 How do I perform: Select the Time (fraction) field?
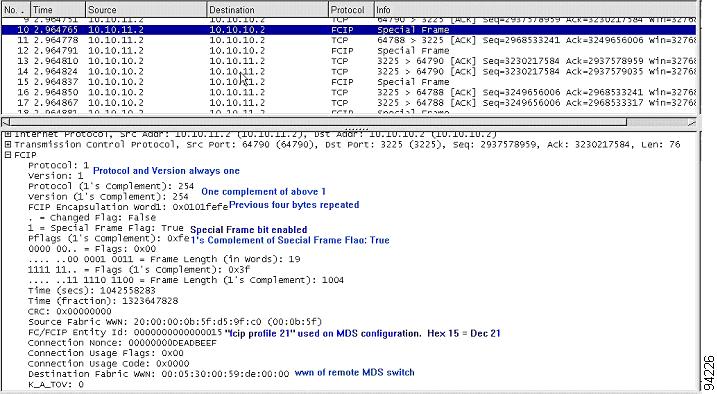coord(102,301)
